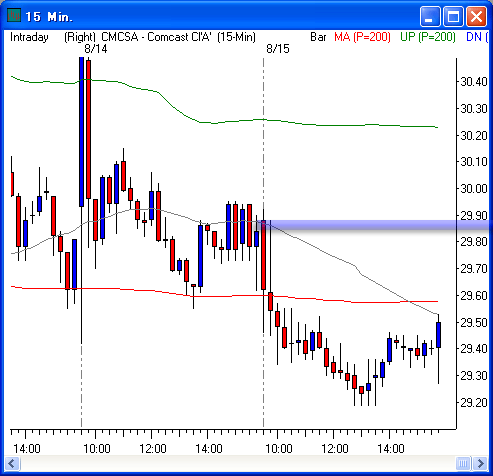The width and height of the screenshot is (493, 476).
Task: Select the red MA (P=200) legend label
Action: click(x=362, y=37)
